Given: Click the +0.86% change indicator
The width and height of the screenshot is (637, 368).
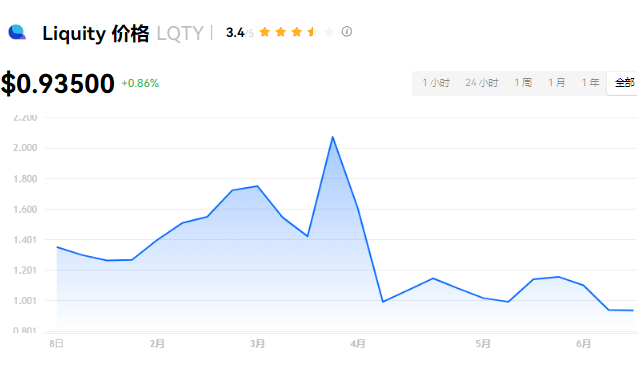Looking at the screenshot, I should [140, 83].
